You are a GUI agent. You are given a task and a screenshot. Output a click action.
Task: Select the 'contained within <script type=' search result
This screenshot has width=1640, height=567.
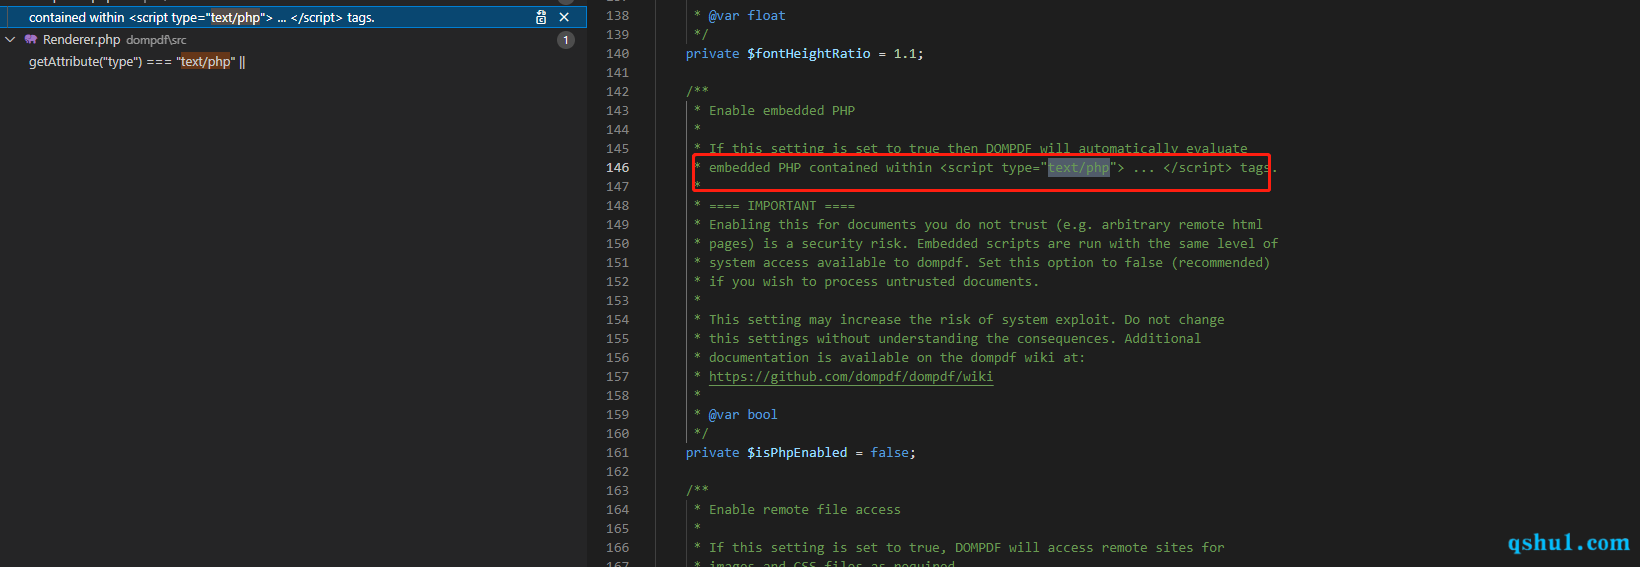(293, 17)
